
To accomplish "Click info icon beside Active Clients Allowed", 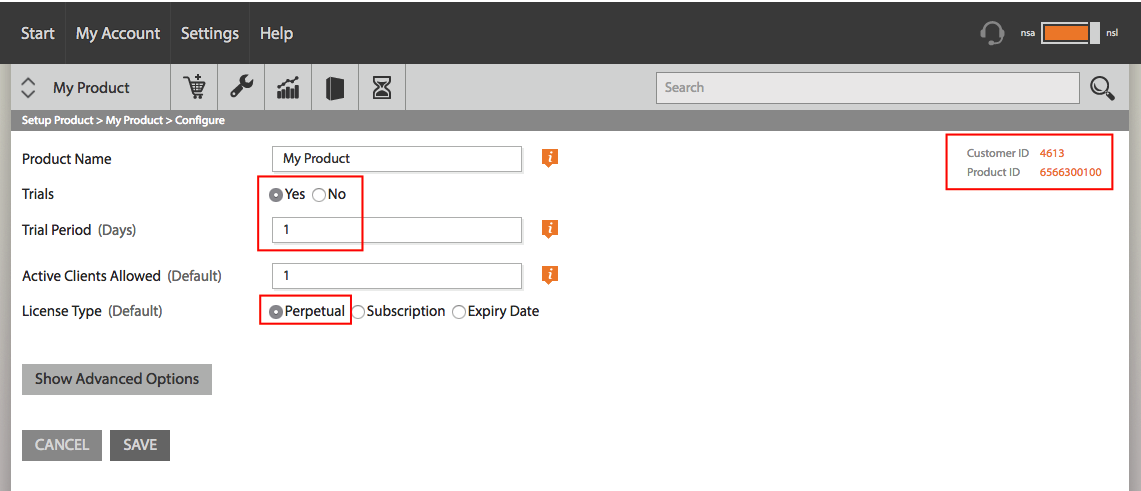I will click(x=550, y=275).
